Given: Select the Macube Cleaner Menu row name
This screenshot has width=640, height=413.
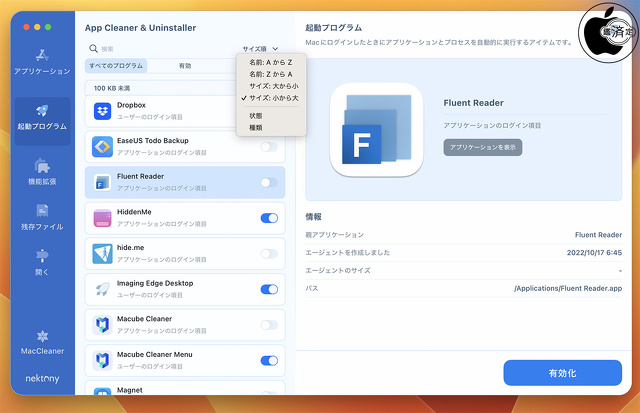Looking at the screenshot, I should coord(155,354).
